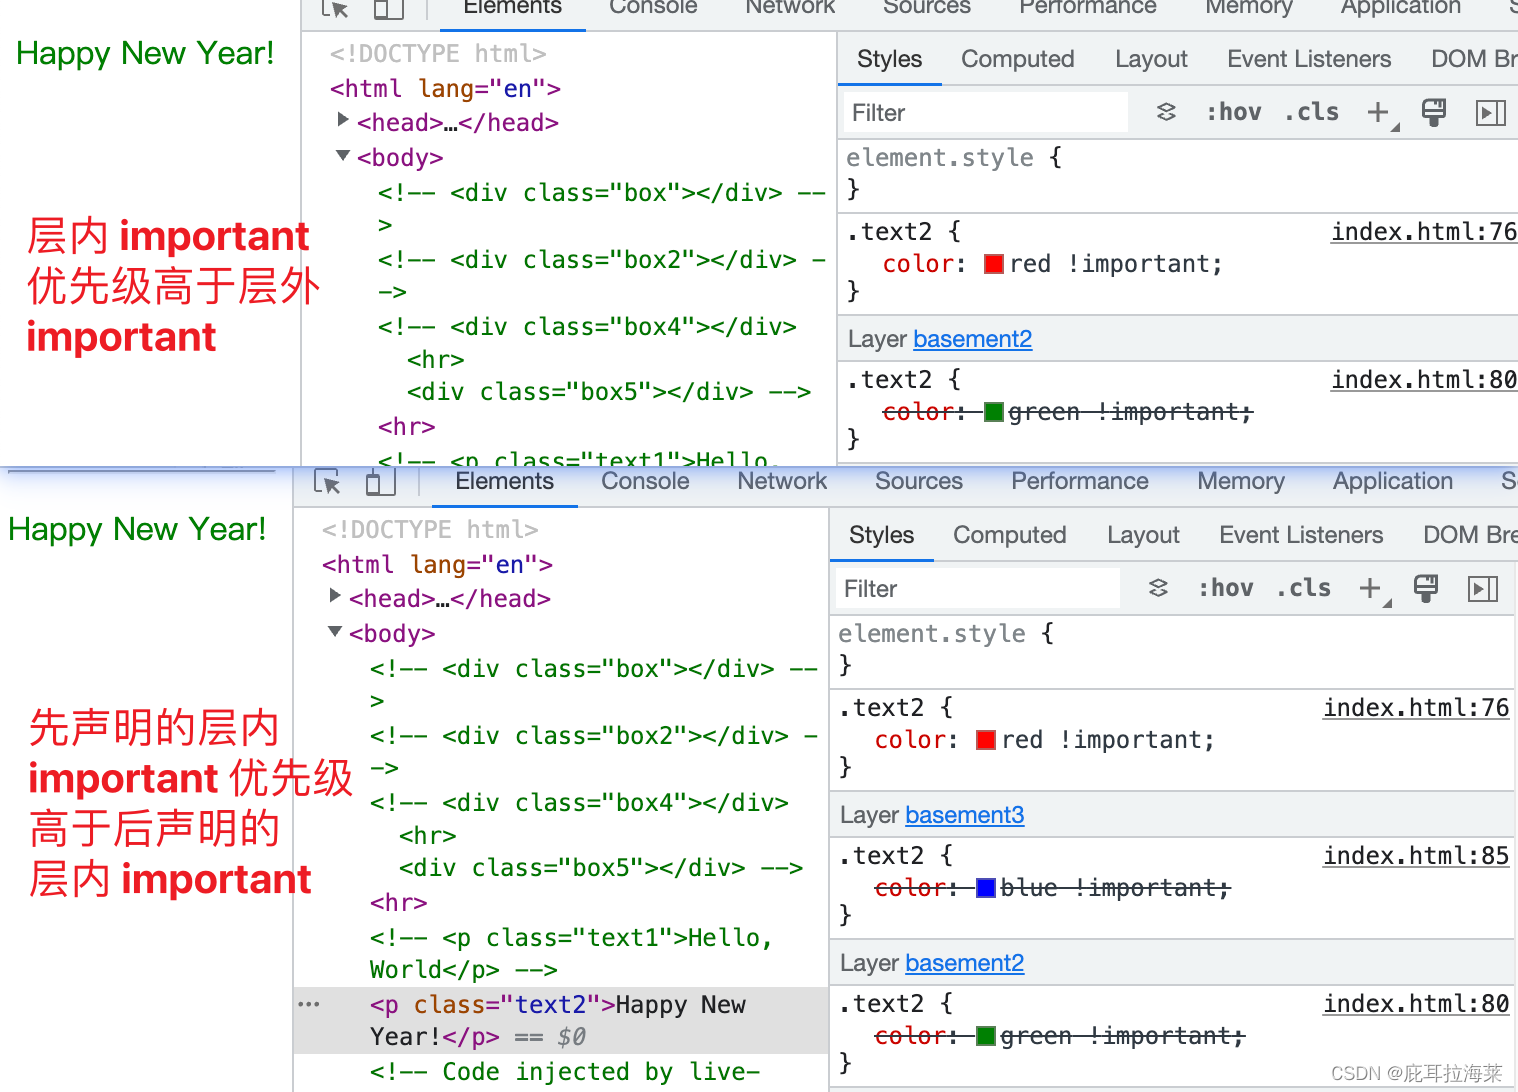1518x1092 pixels.
Task: Open ellipsis menu beside selected text2 node
Action: pyautogui.click(x=309, y=1004)
